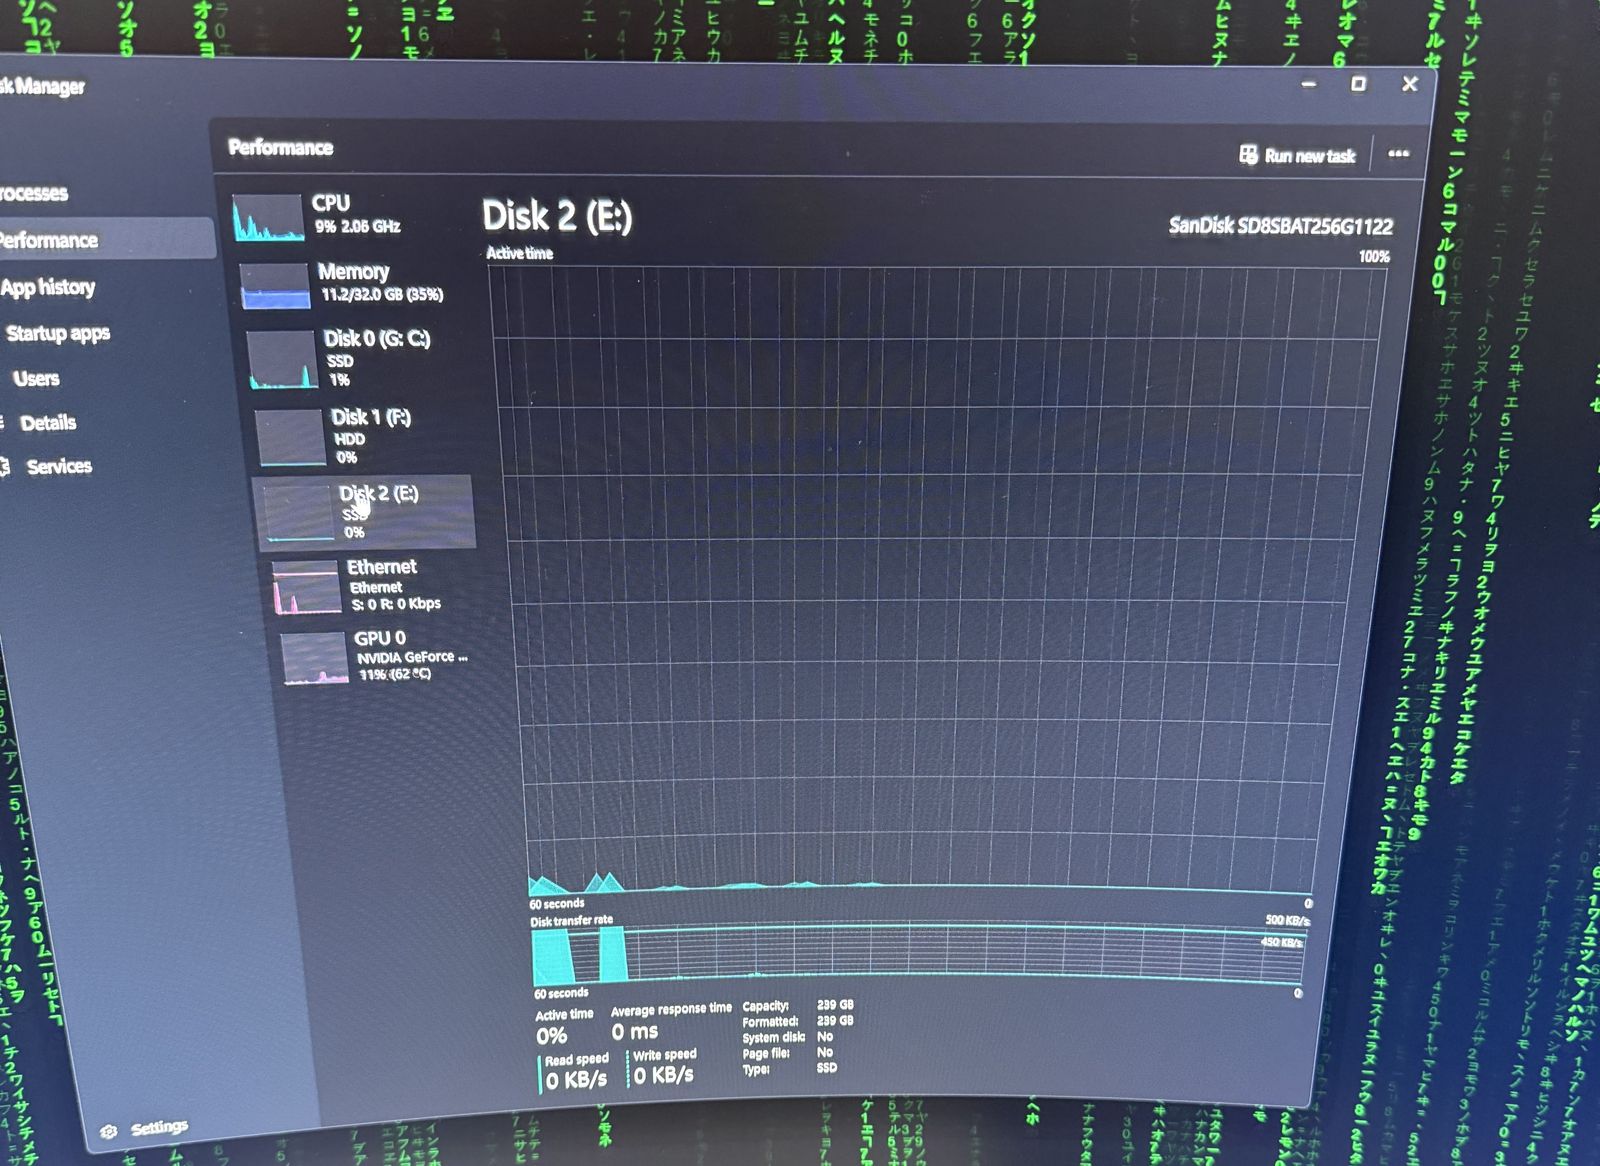Click the "Disk transfer rate" label
1600x1166 pixels.
(x=572, y=920)
